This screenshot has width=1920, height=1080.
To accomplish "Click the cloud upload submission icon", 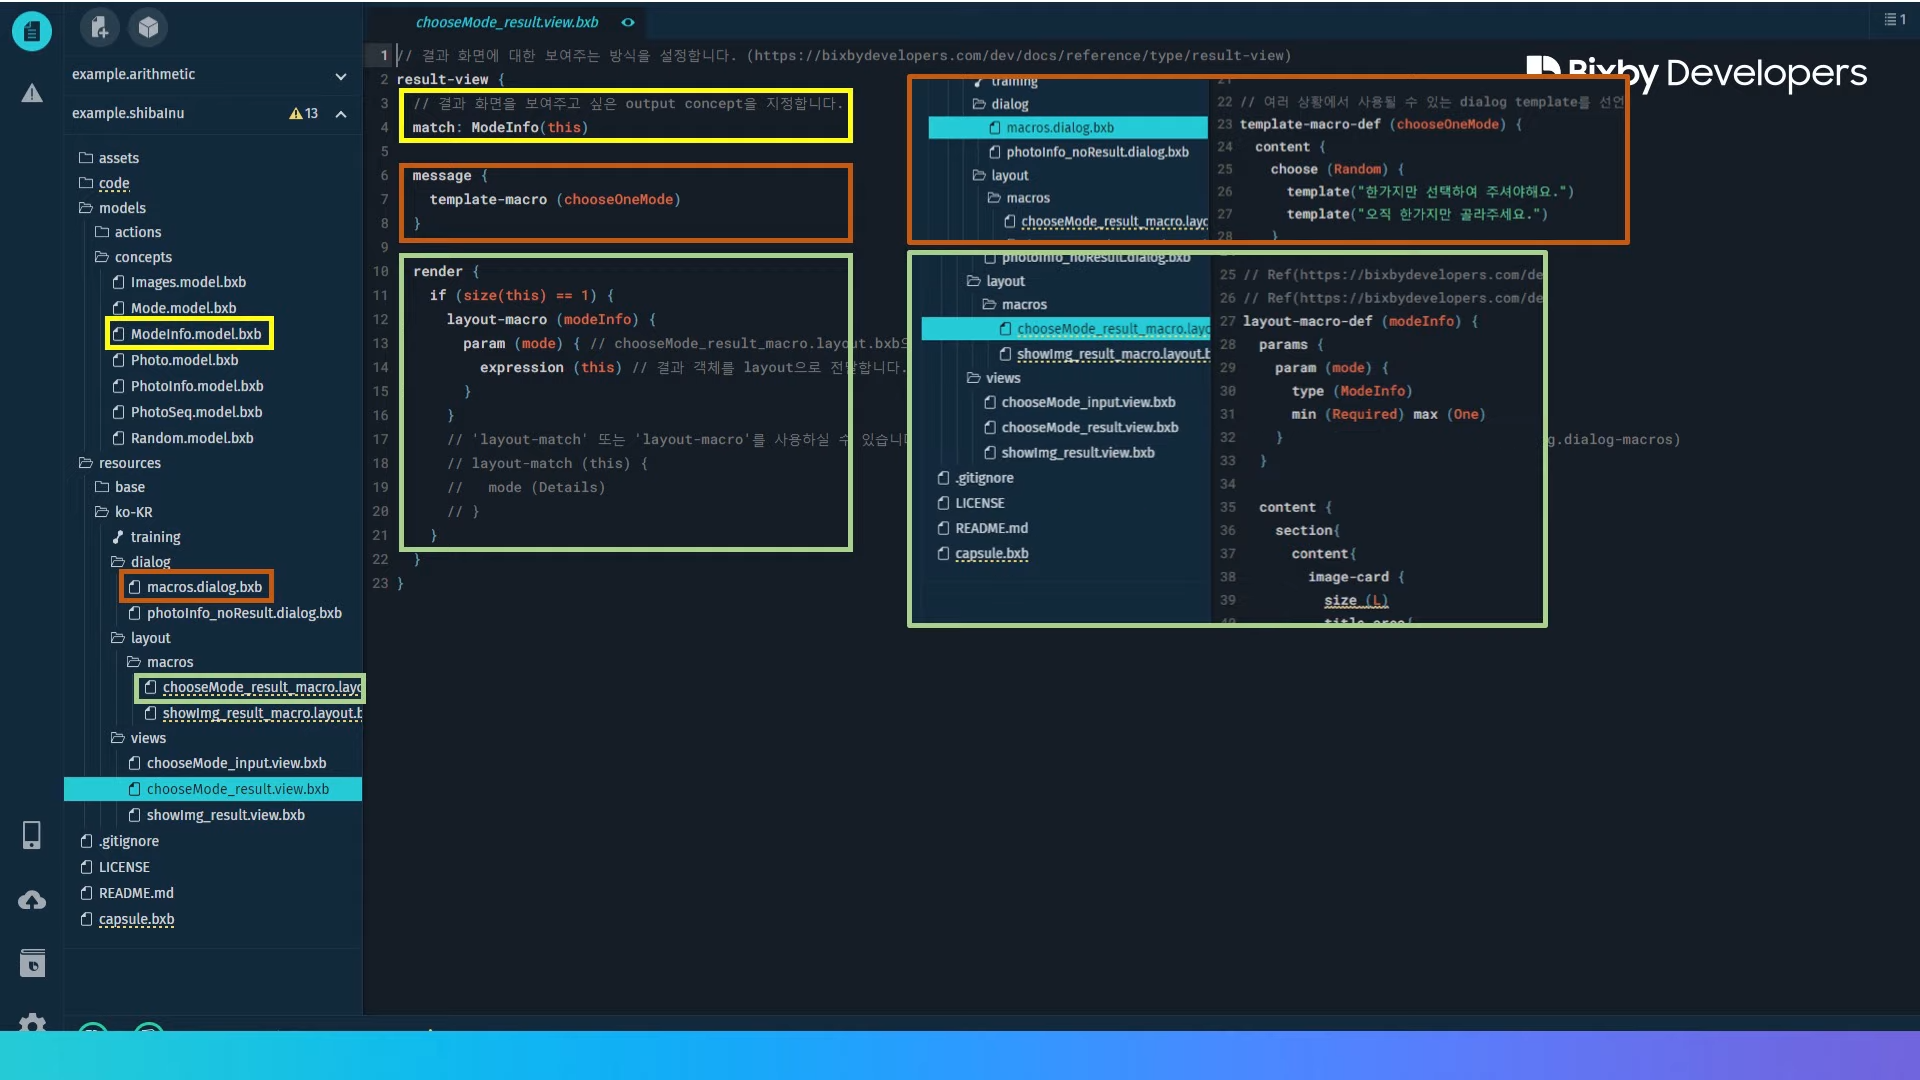I will pyautogui.click(x=32, y=901).
